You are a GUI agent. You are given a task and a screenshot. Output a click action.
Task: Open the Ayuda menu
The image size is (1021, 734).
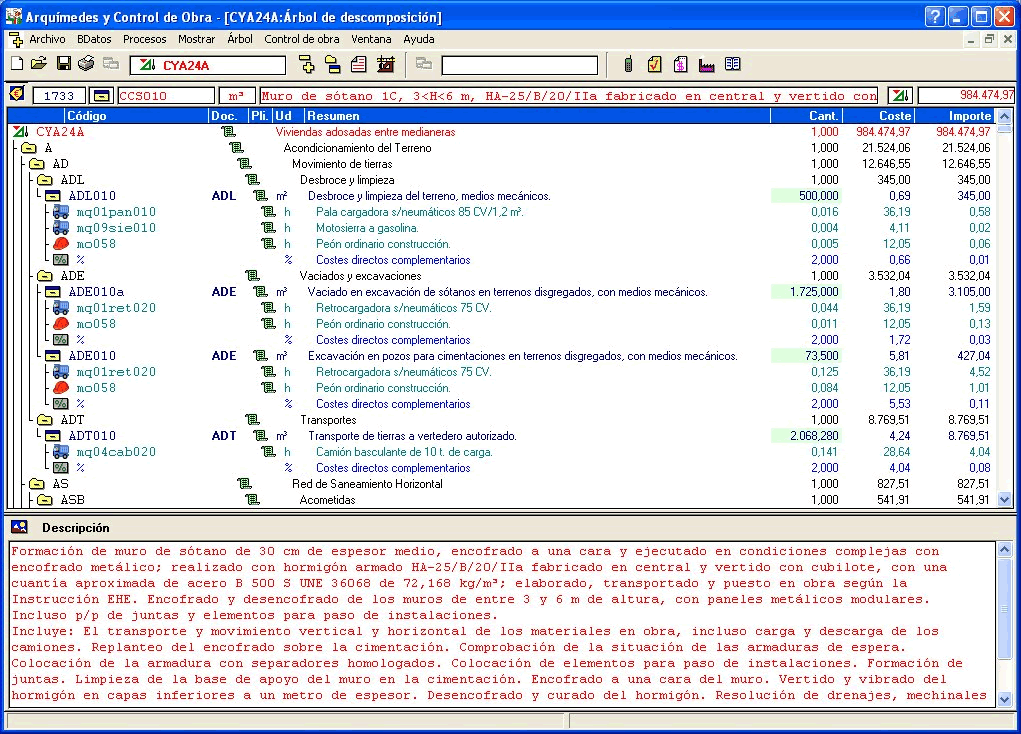419,39
